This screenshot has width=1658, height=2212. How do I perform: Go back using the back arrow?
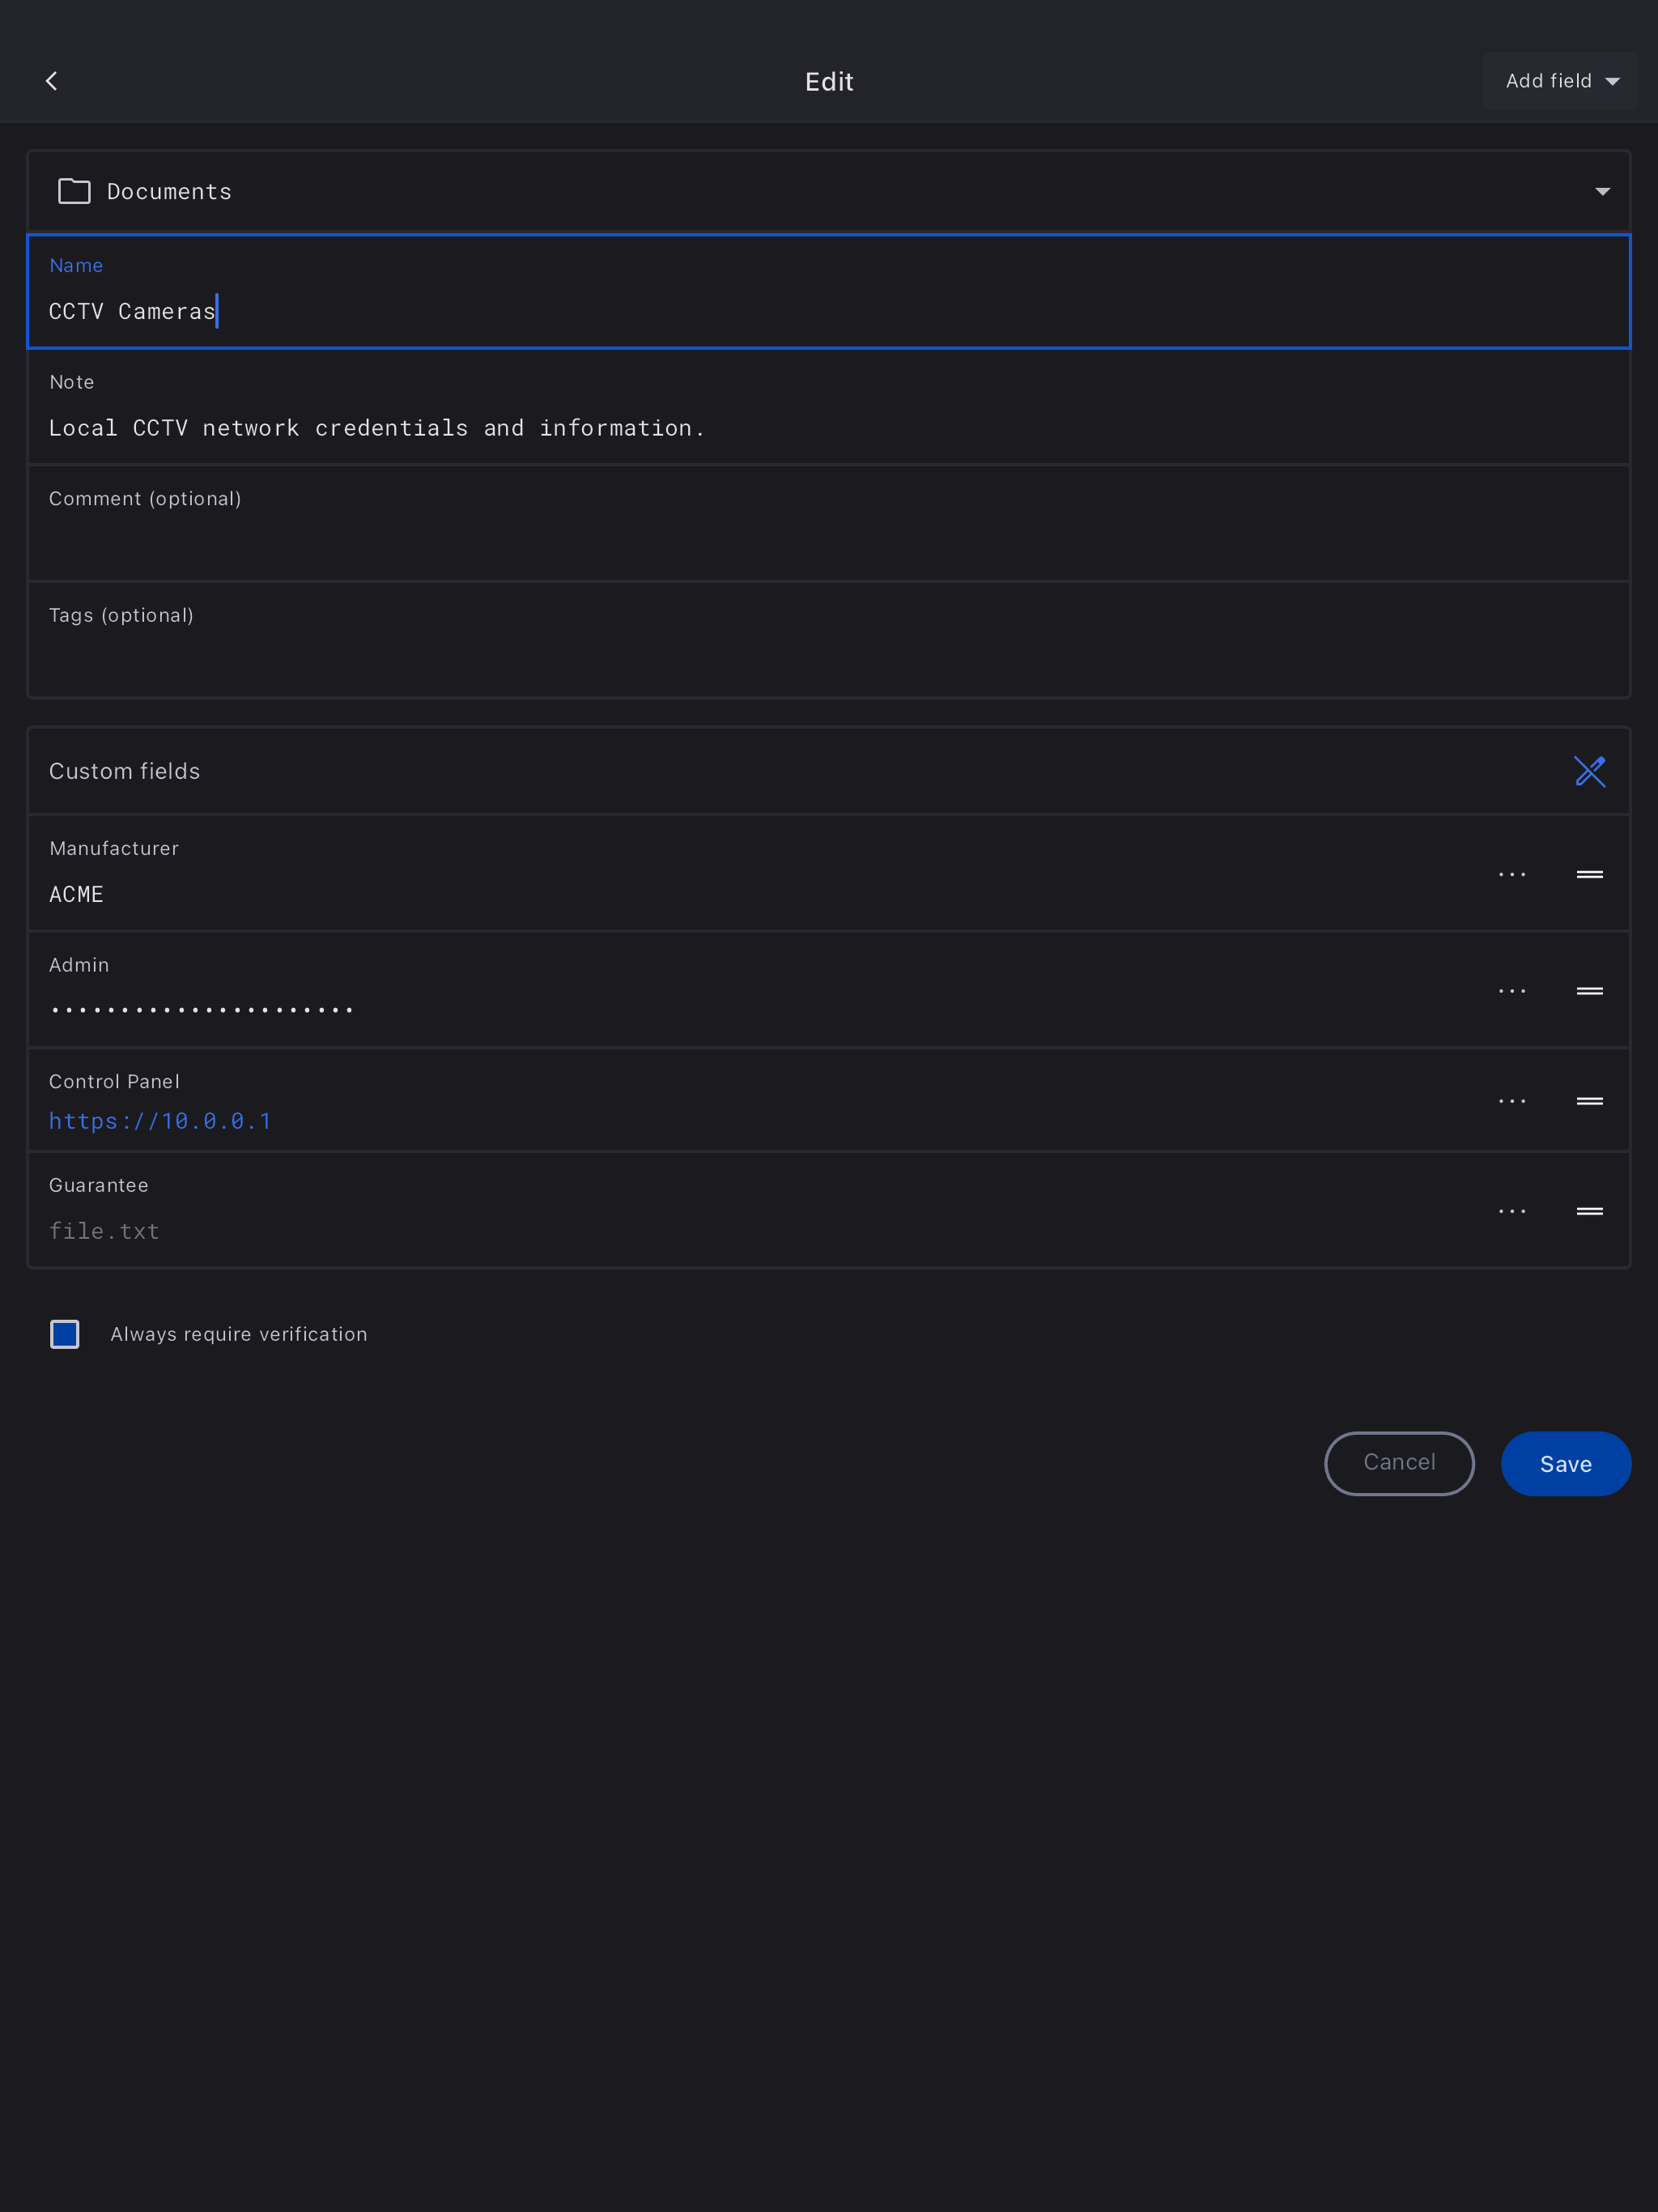52,81
